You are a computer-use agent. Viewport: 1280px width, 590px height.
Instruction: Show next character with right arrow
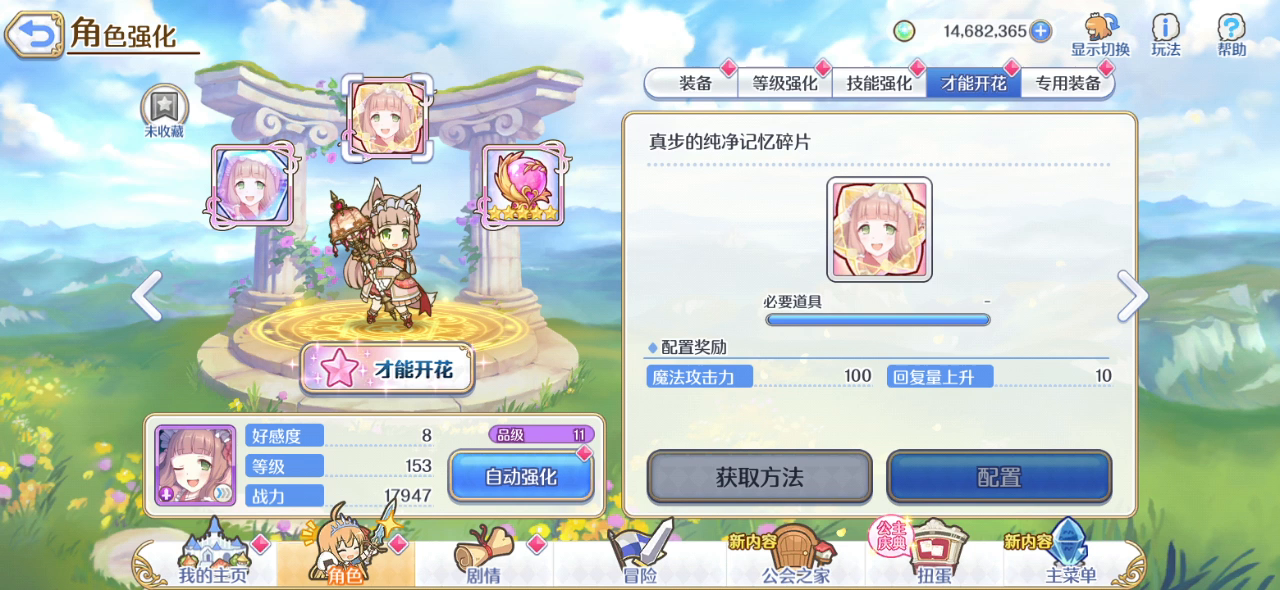(1132, 296)
